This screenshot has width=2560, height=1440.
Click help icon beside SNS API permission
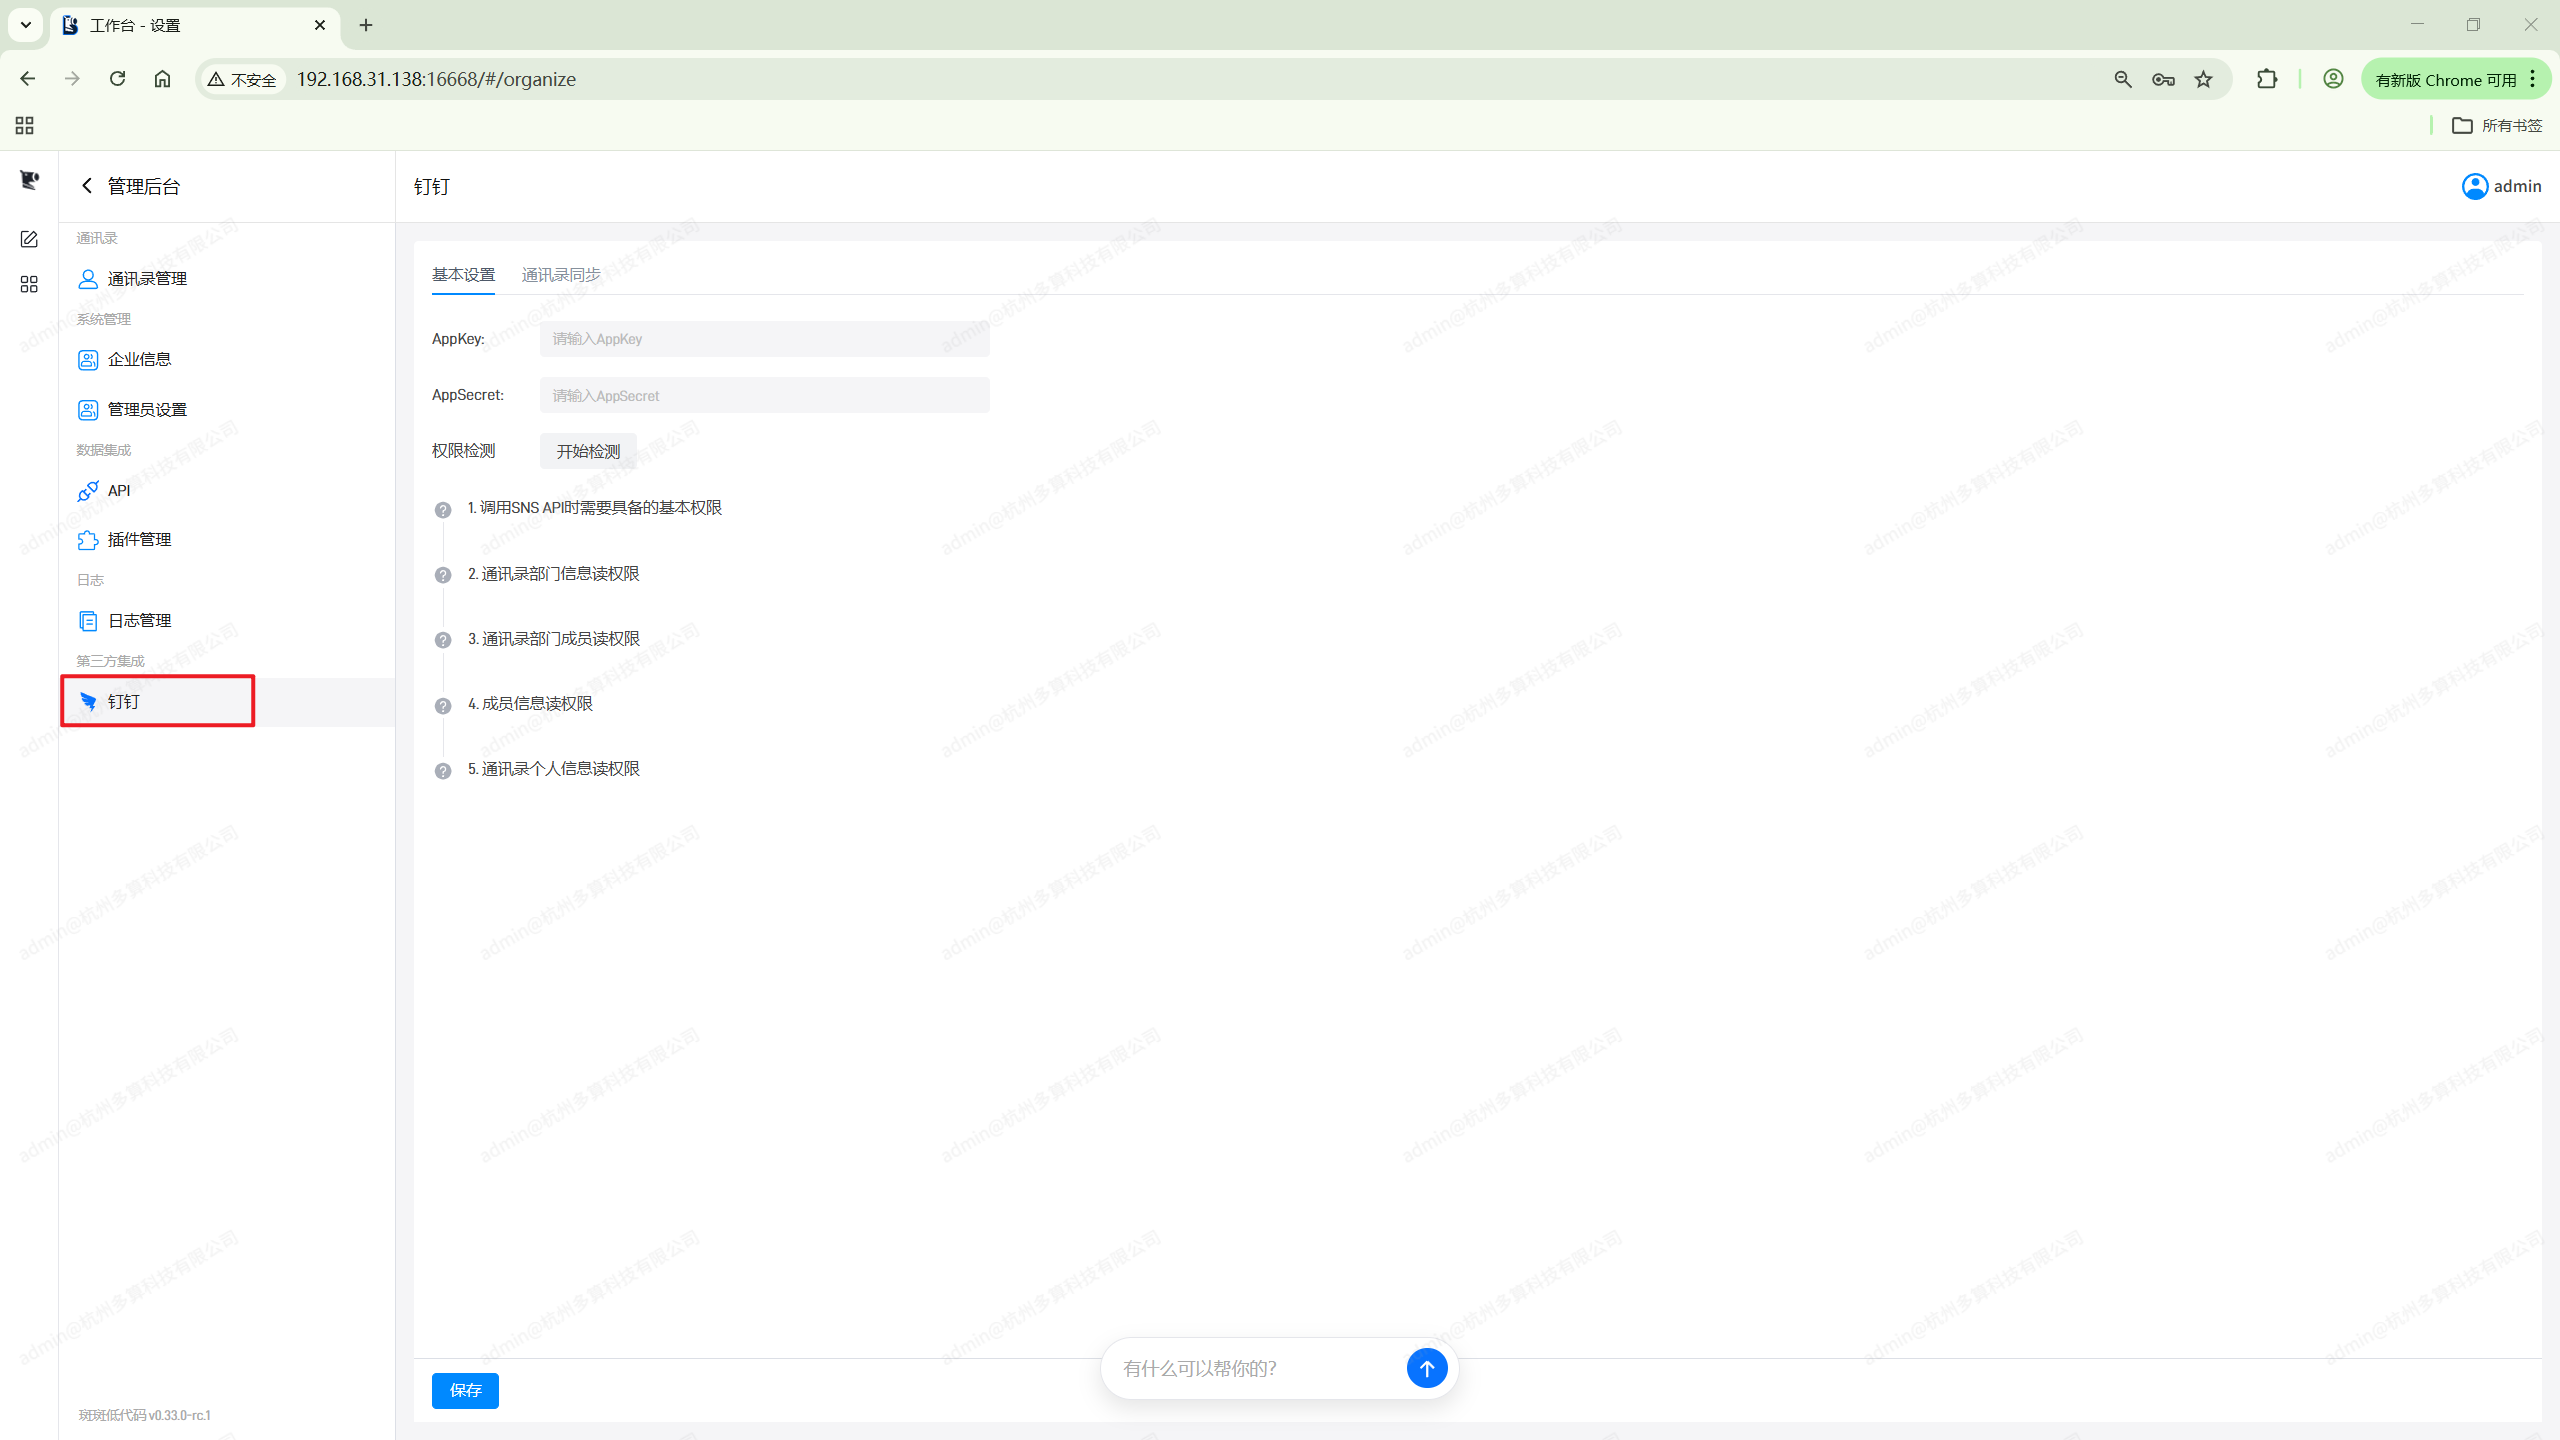coord(443,510)
